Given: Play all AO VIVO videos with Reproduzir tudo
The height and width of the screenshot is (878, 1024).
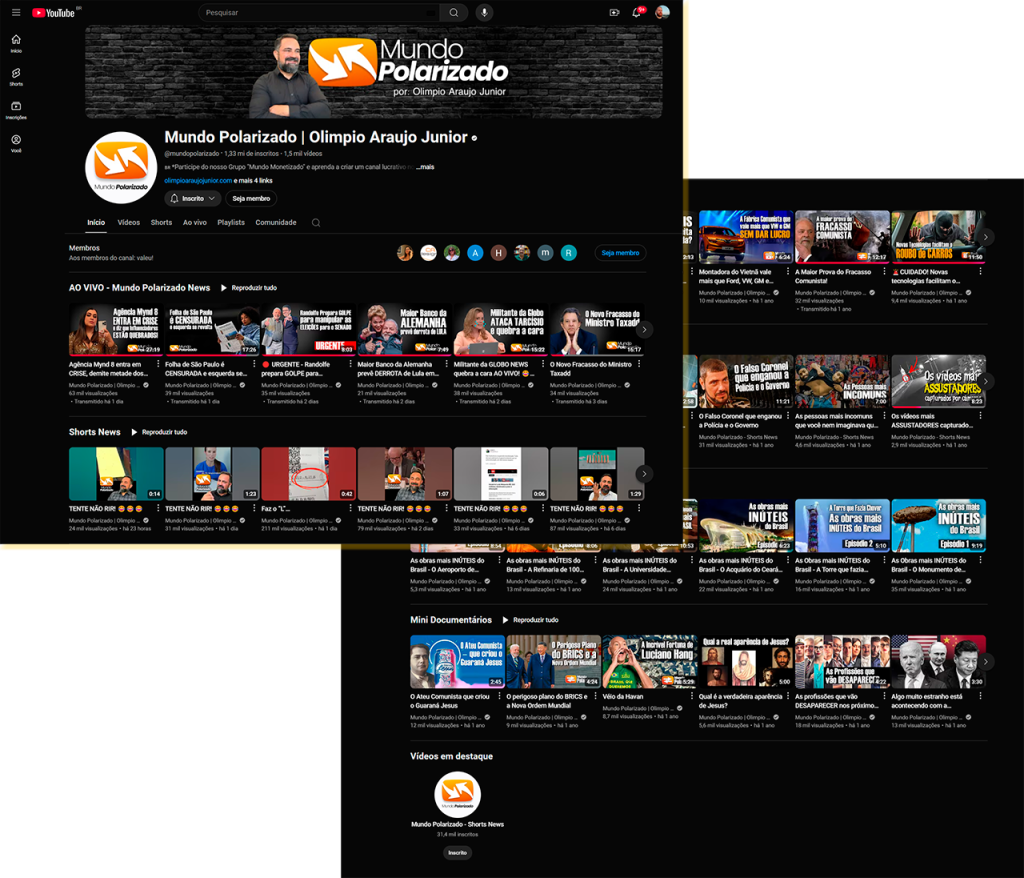Looking at the screenshot, I should click(x=249, y=288).
